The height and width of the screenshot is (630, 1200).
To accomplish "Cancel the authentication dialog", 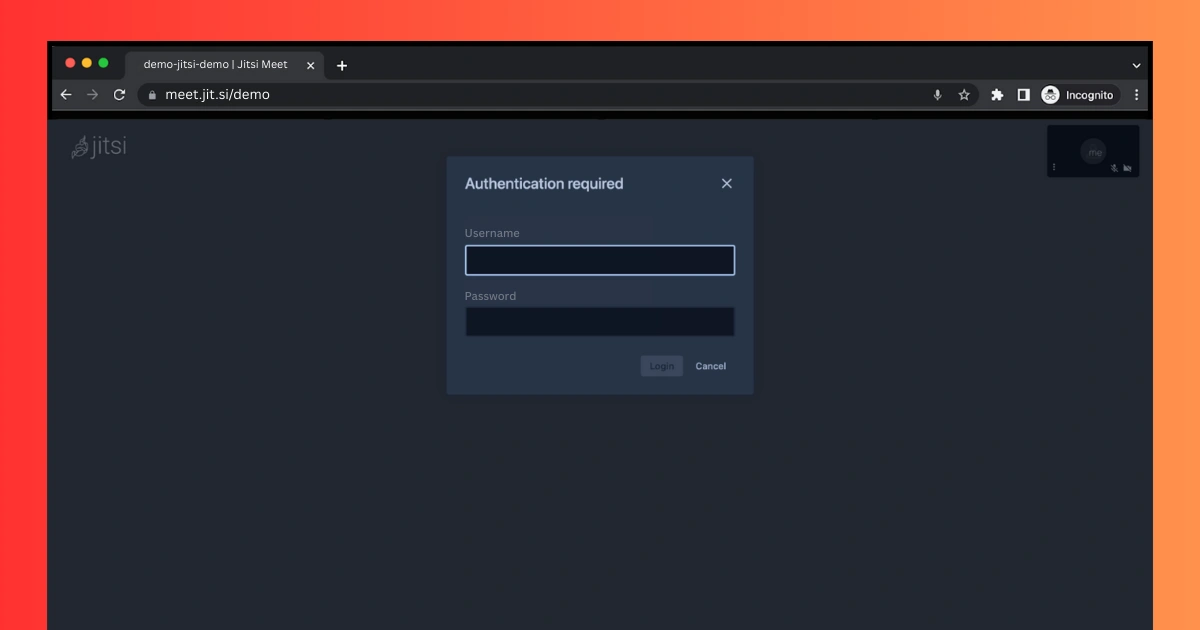I will pyautogui.click(x=710, y=366).
